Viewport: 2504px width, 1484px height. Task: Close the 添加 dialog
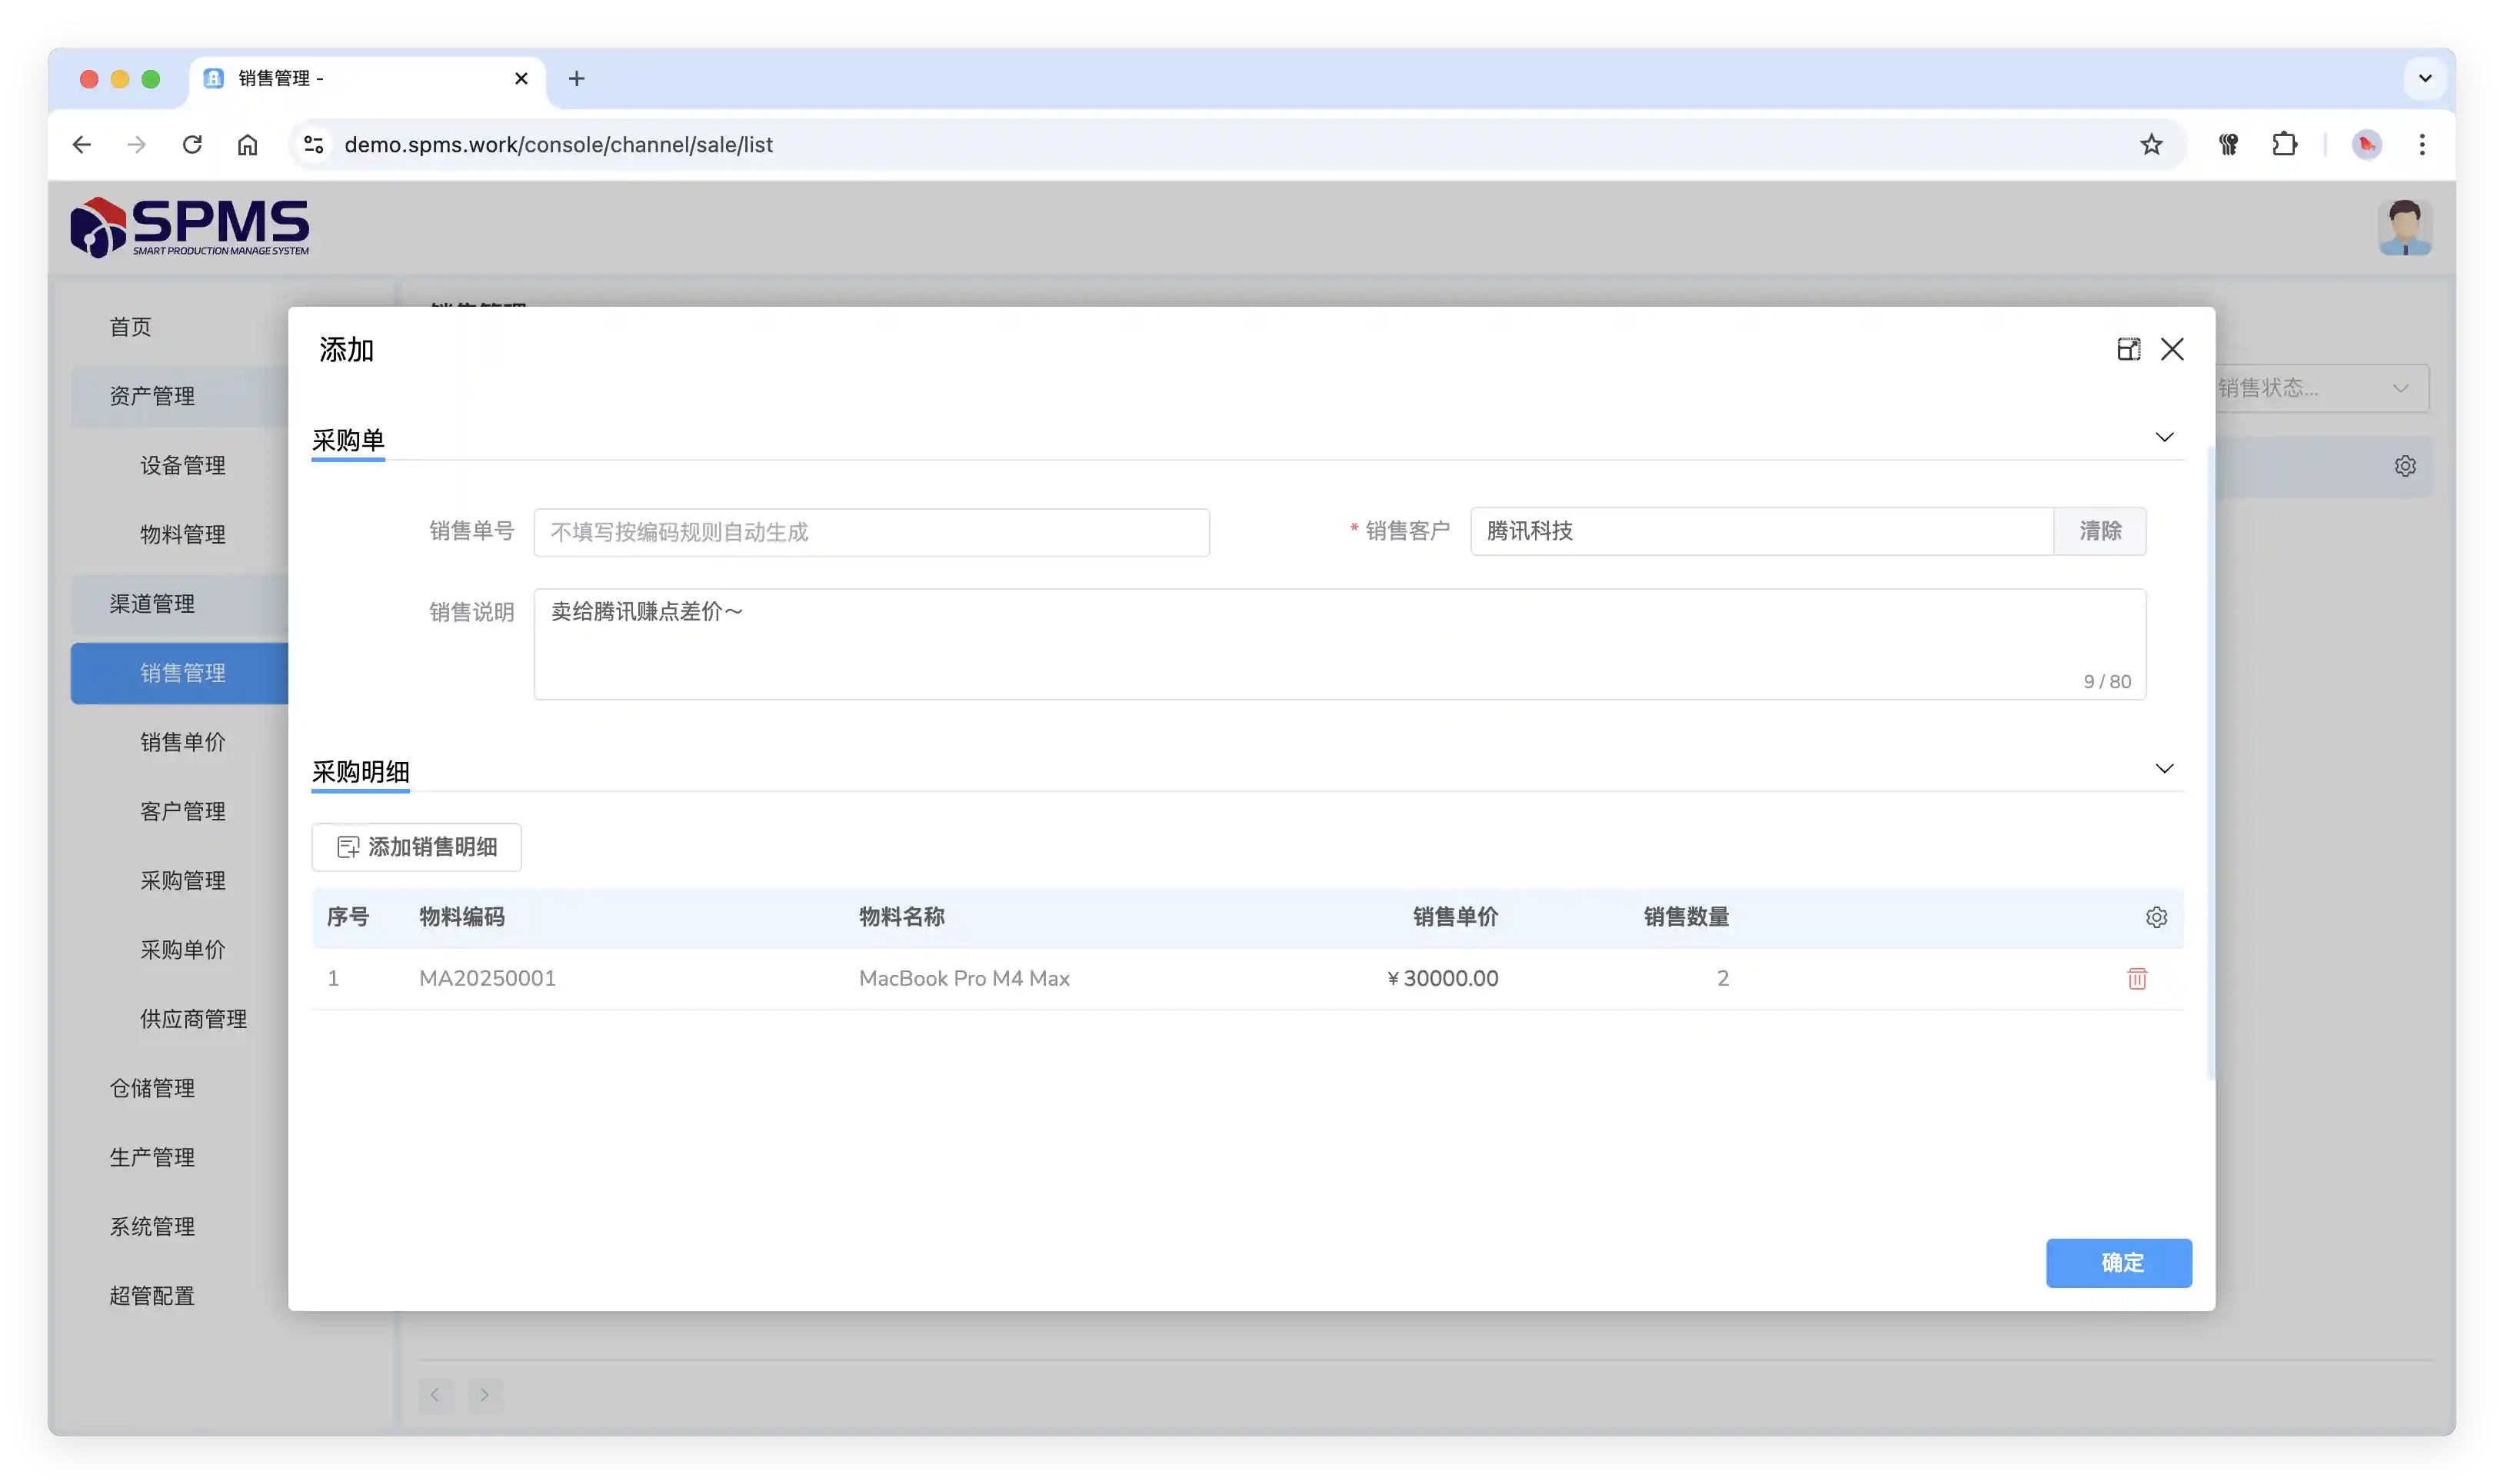click(x=2172, y=349)
